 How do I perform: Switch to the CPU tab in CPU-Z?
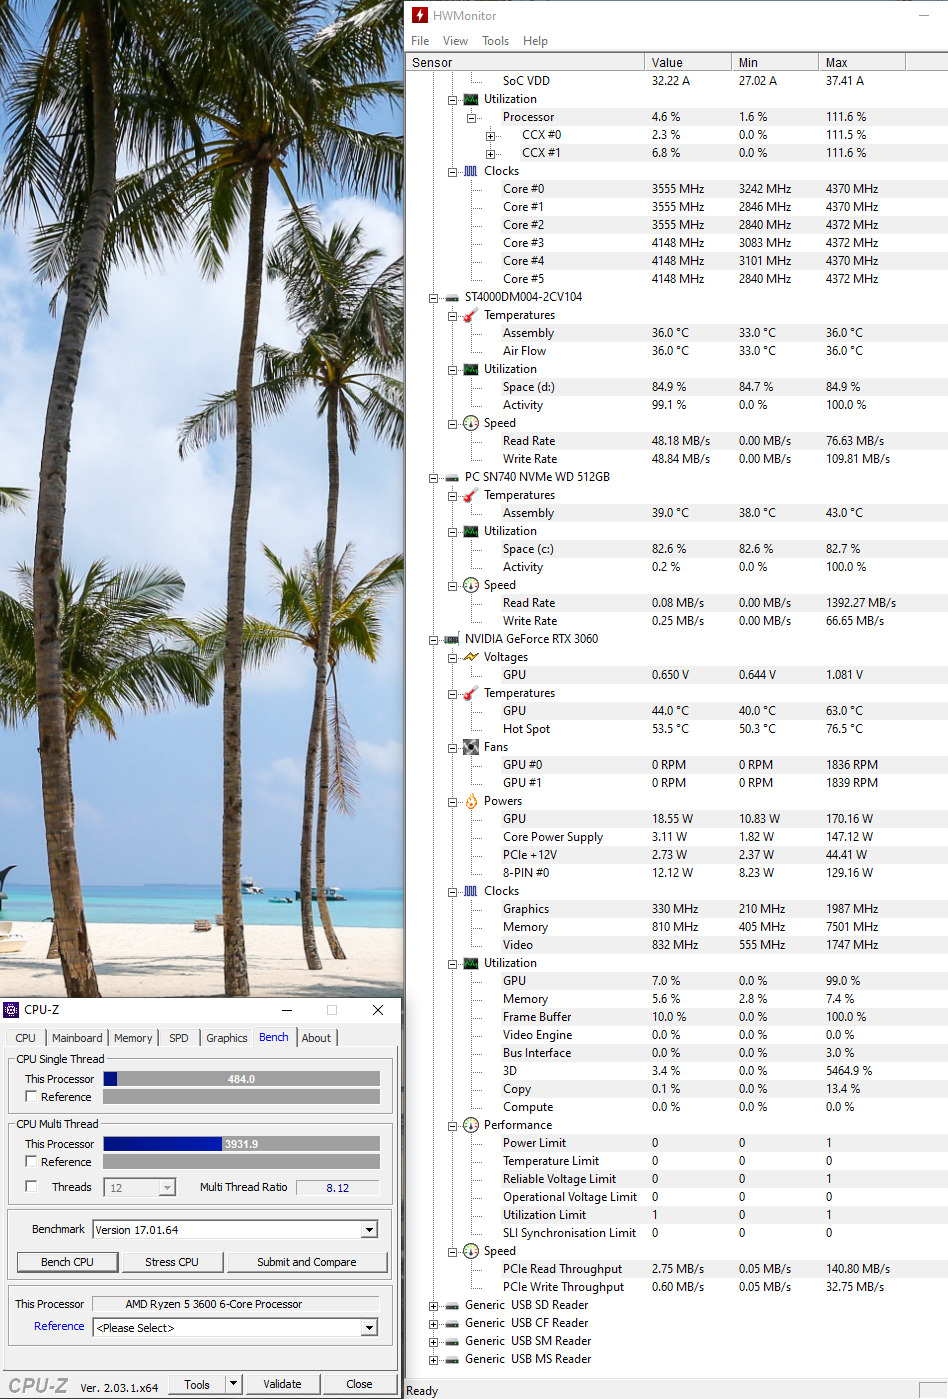(25, 1038)
